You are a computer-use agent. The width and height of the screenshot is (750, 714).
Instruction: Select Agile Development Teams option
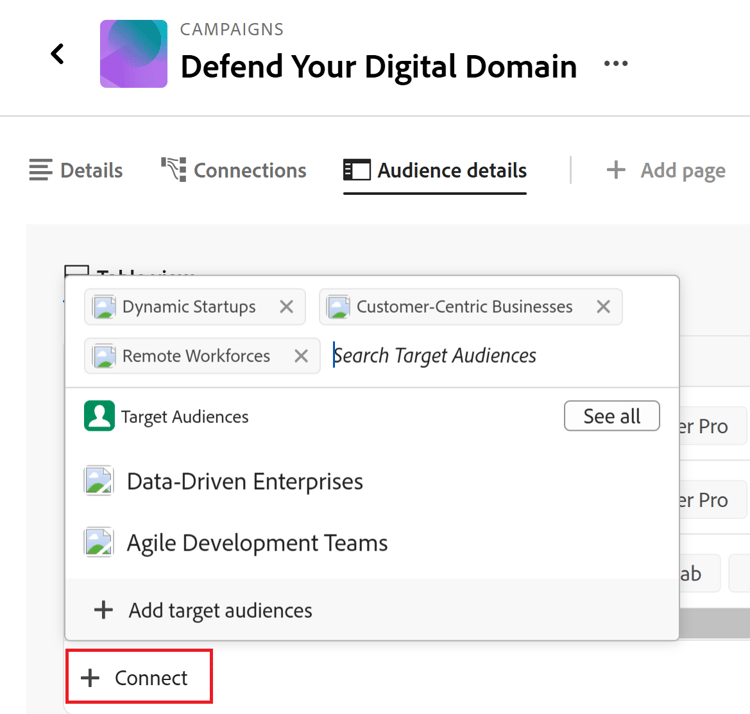(257, 543)
